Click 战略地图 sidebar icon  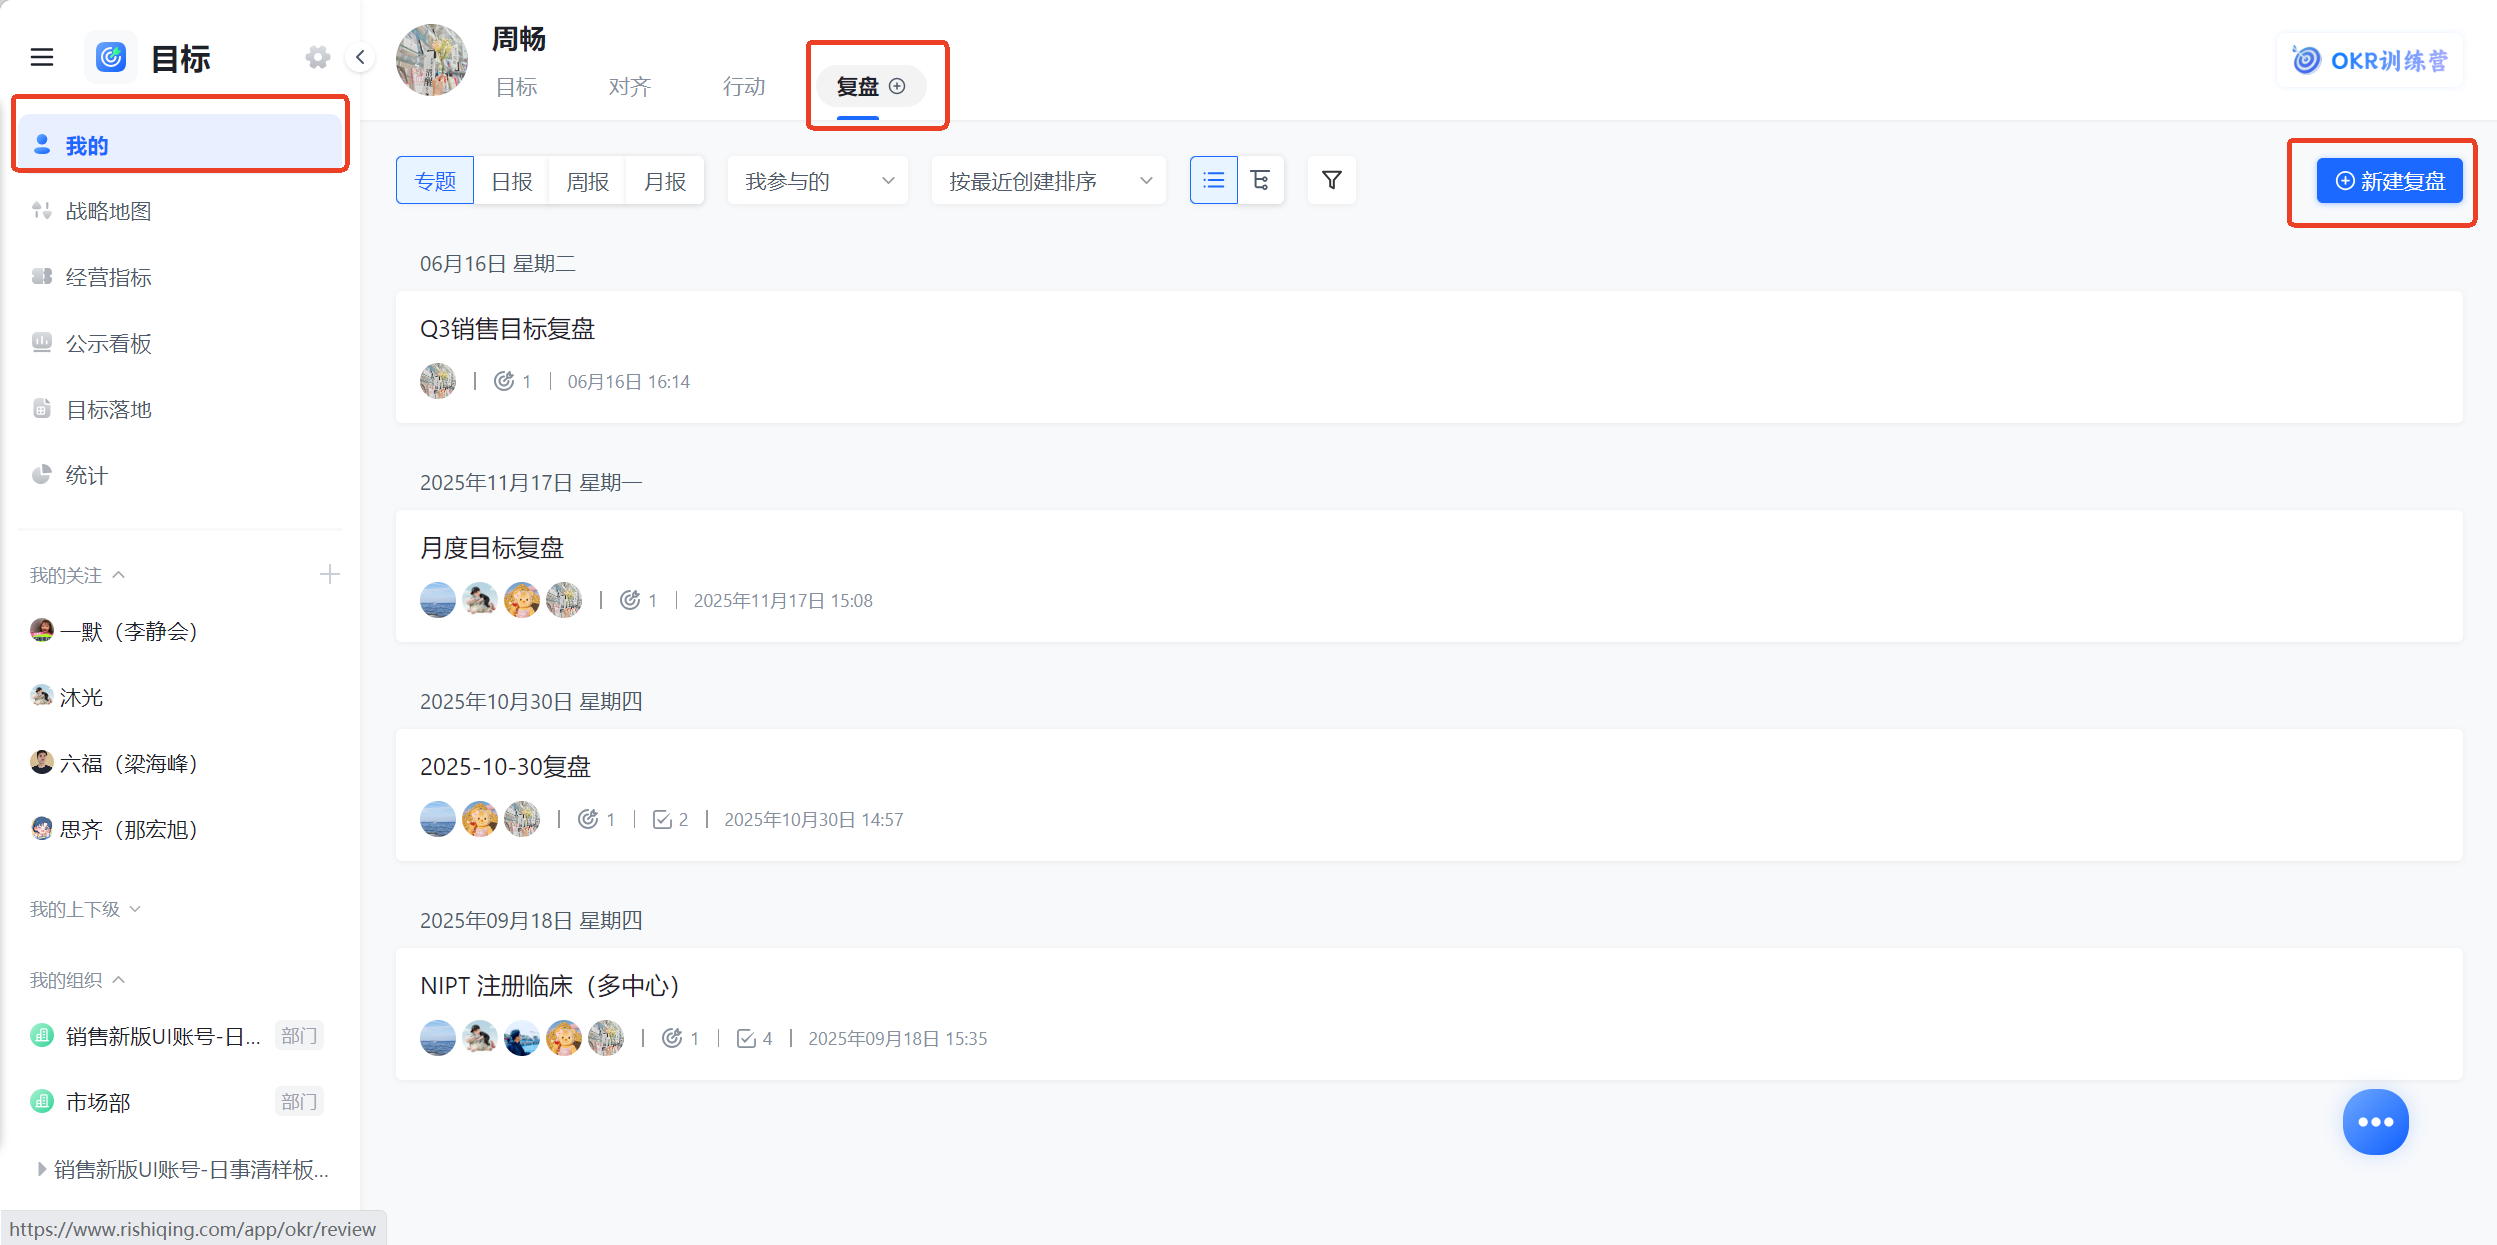coord(41,210)
